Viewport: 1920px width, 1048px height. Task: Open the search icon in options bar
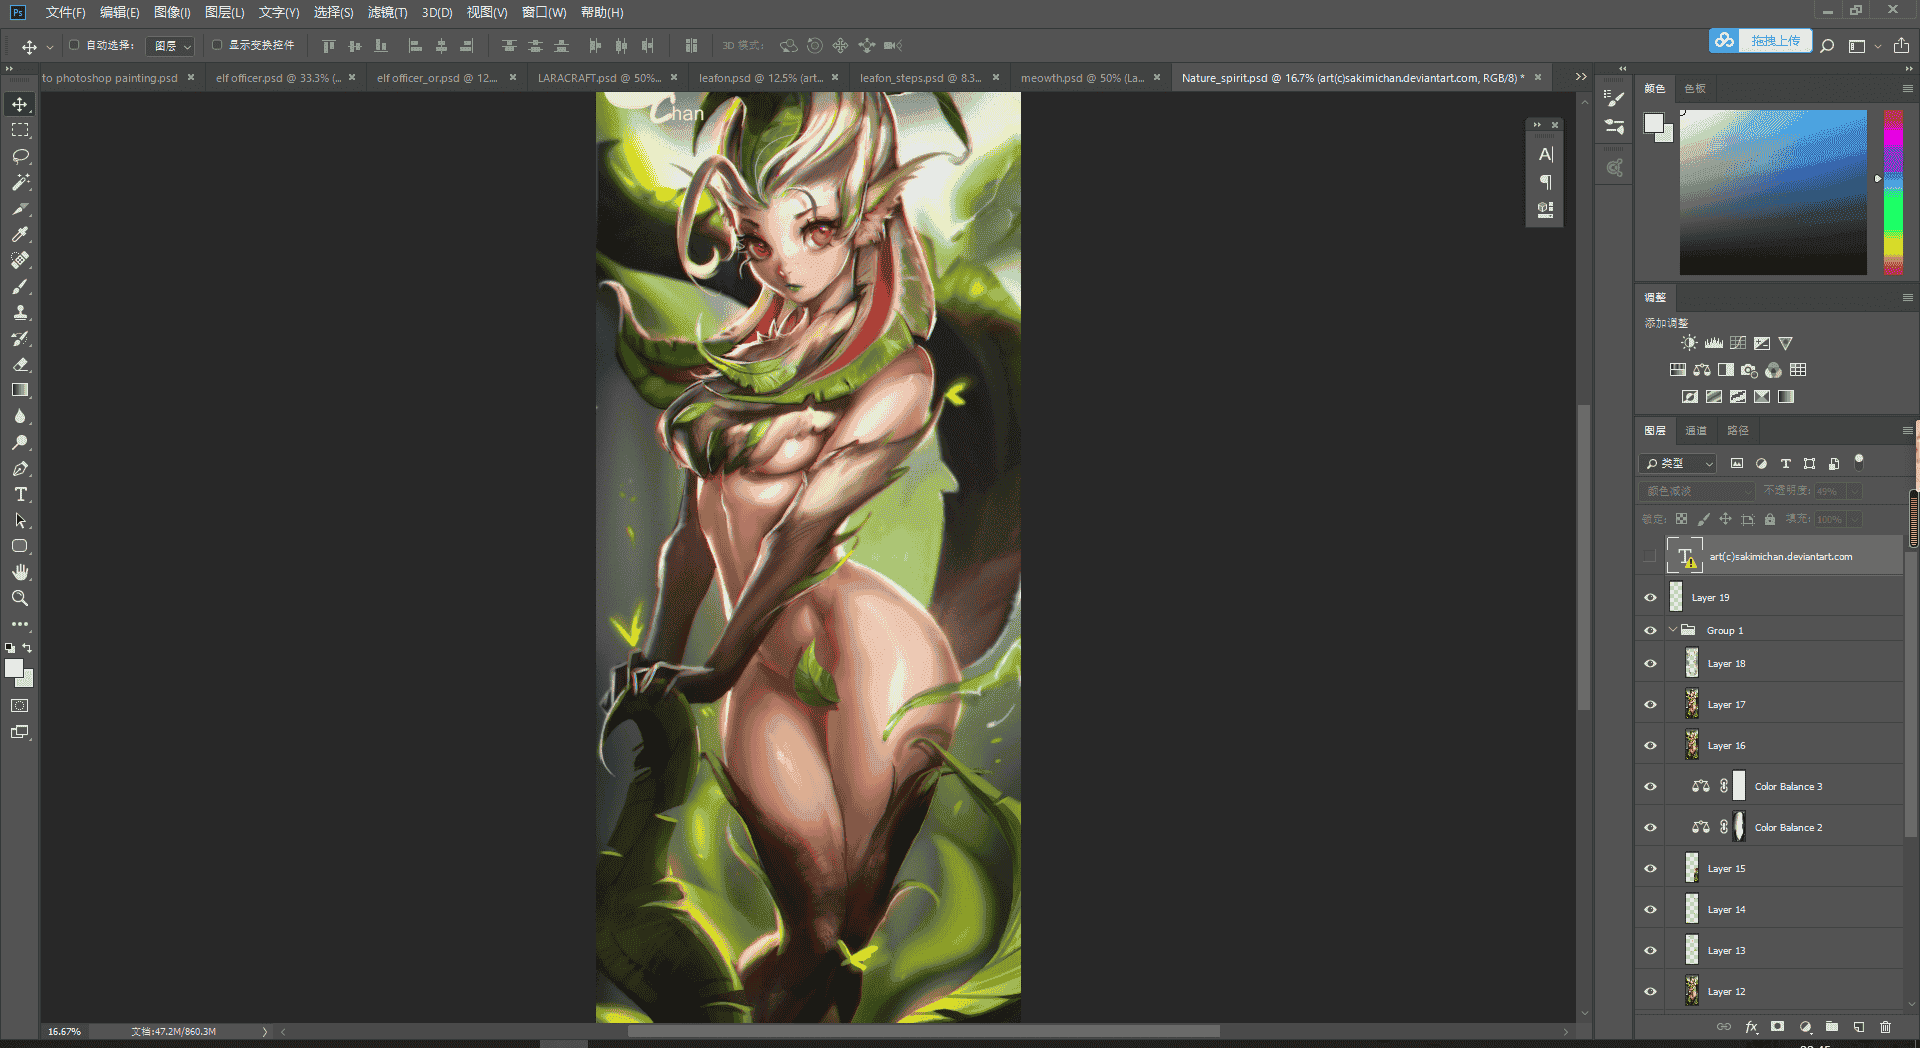[x=1827, y=45]
